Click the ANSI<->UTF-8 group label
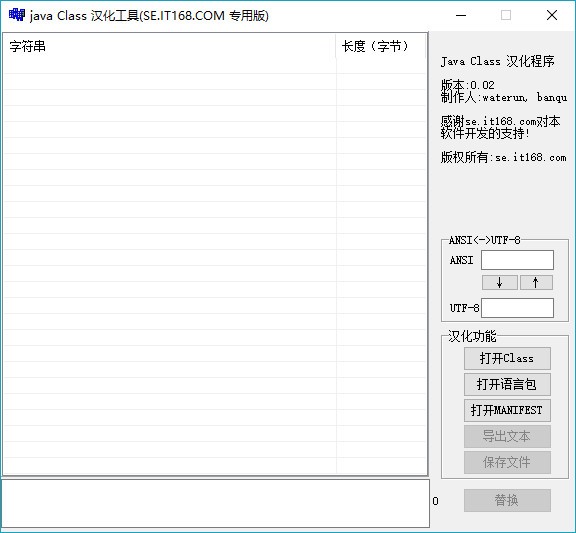576x533 pixels. tap(484, 240)
